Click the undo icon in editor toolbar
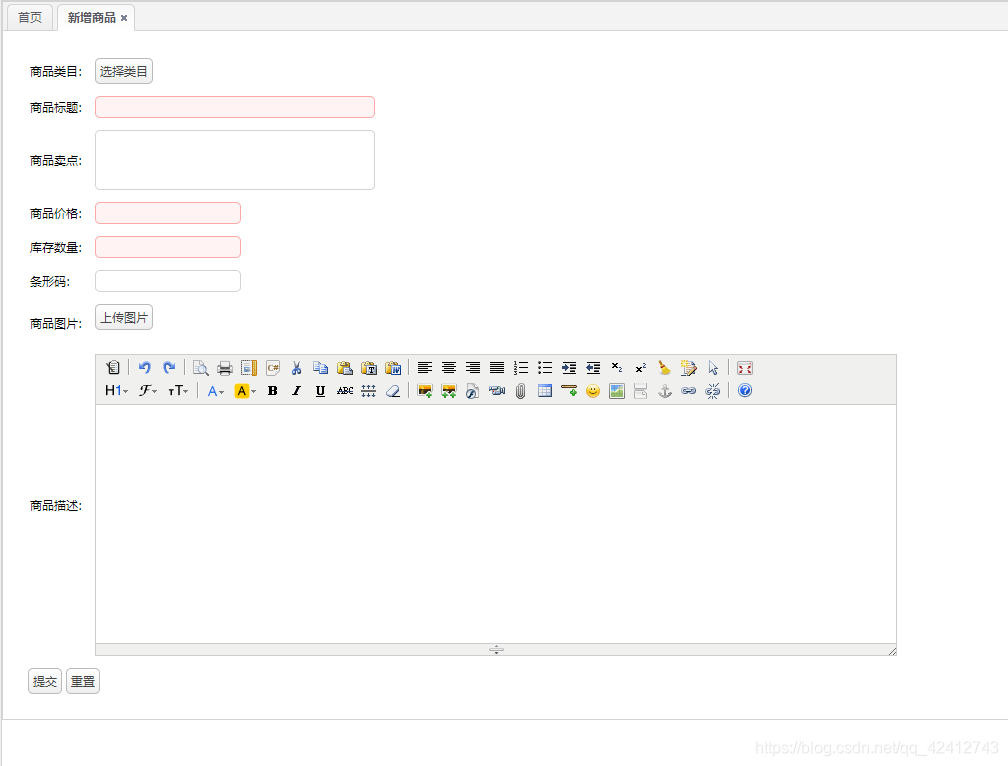The width and height of the screenshot is (1008, 766). (x=145, y=368)
